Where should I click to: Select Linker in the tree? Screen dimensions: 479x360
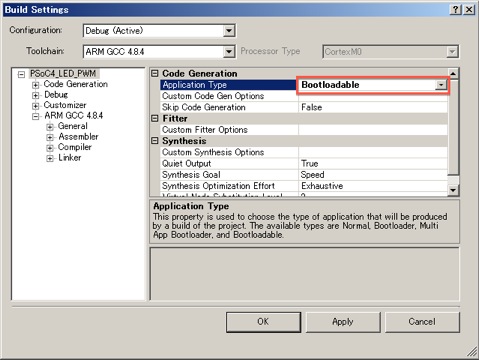pos(70,158)
